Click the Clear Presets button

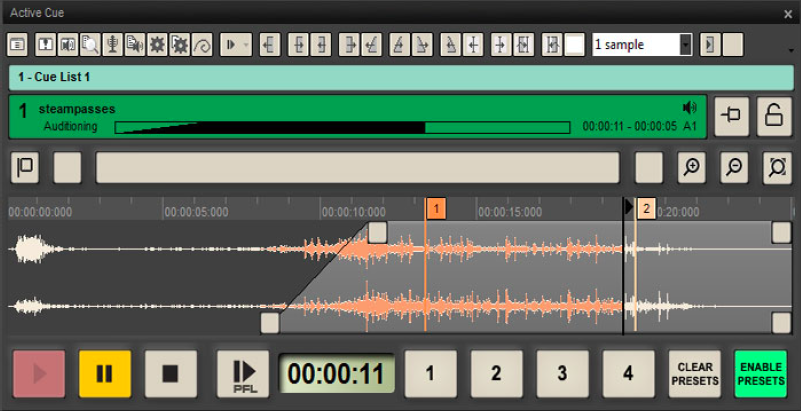(694, 374)
